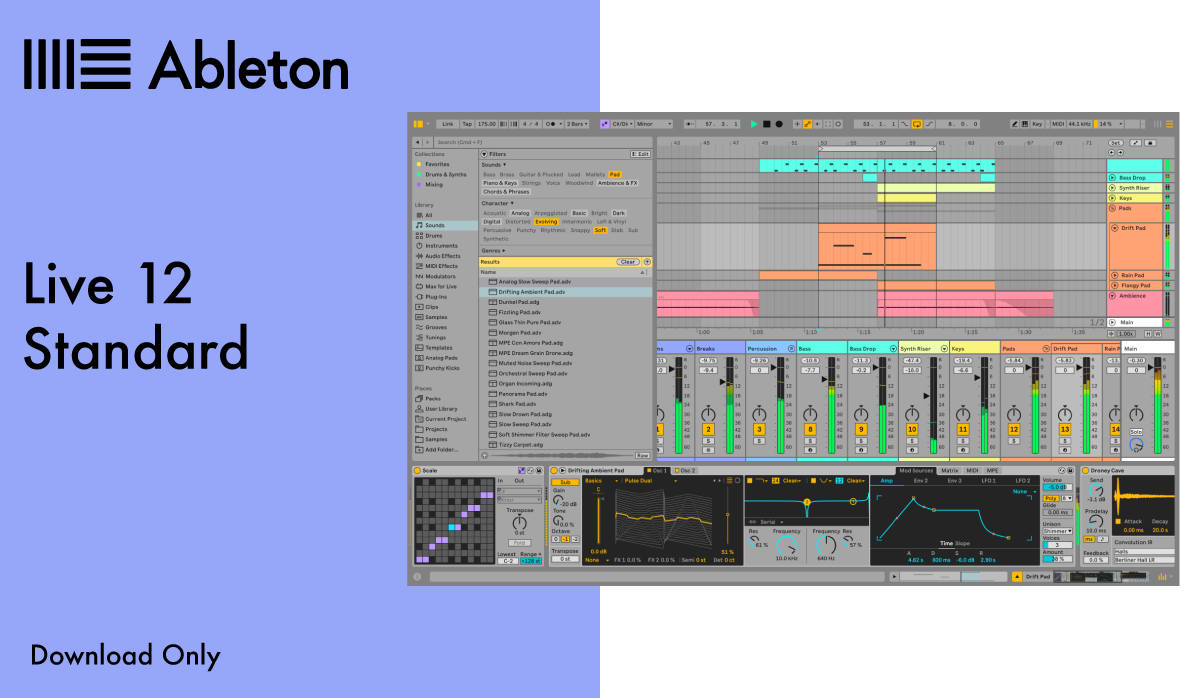Open Instruments category in the browser
Image resolution: width=1200 pixels, height=698 pixels.
point(441,246)
